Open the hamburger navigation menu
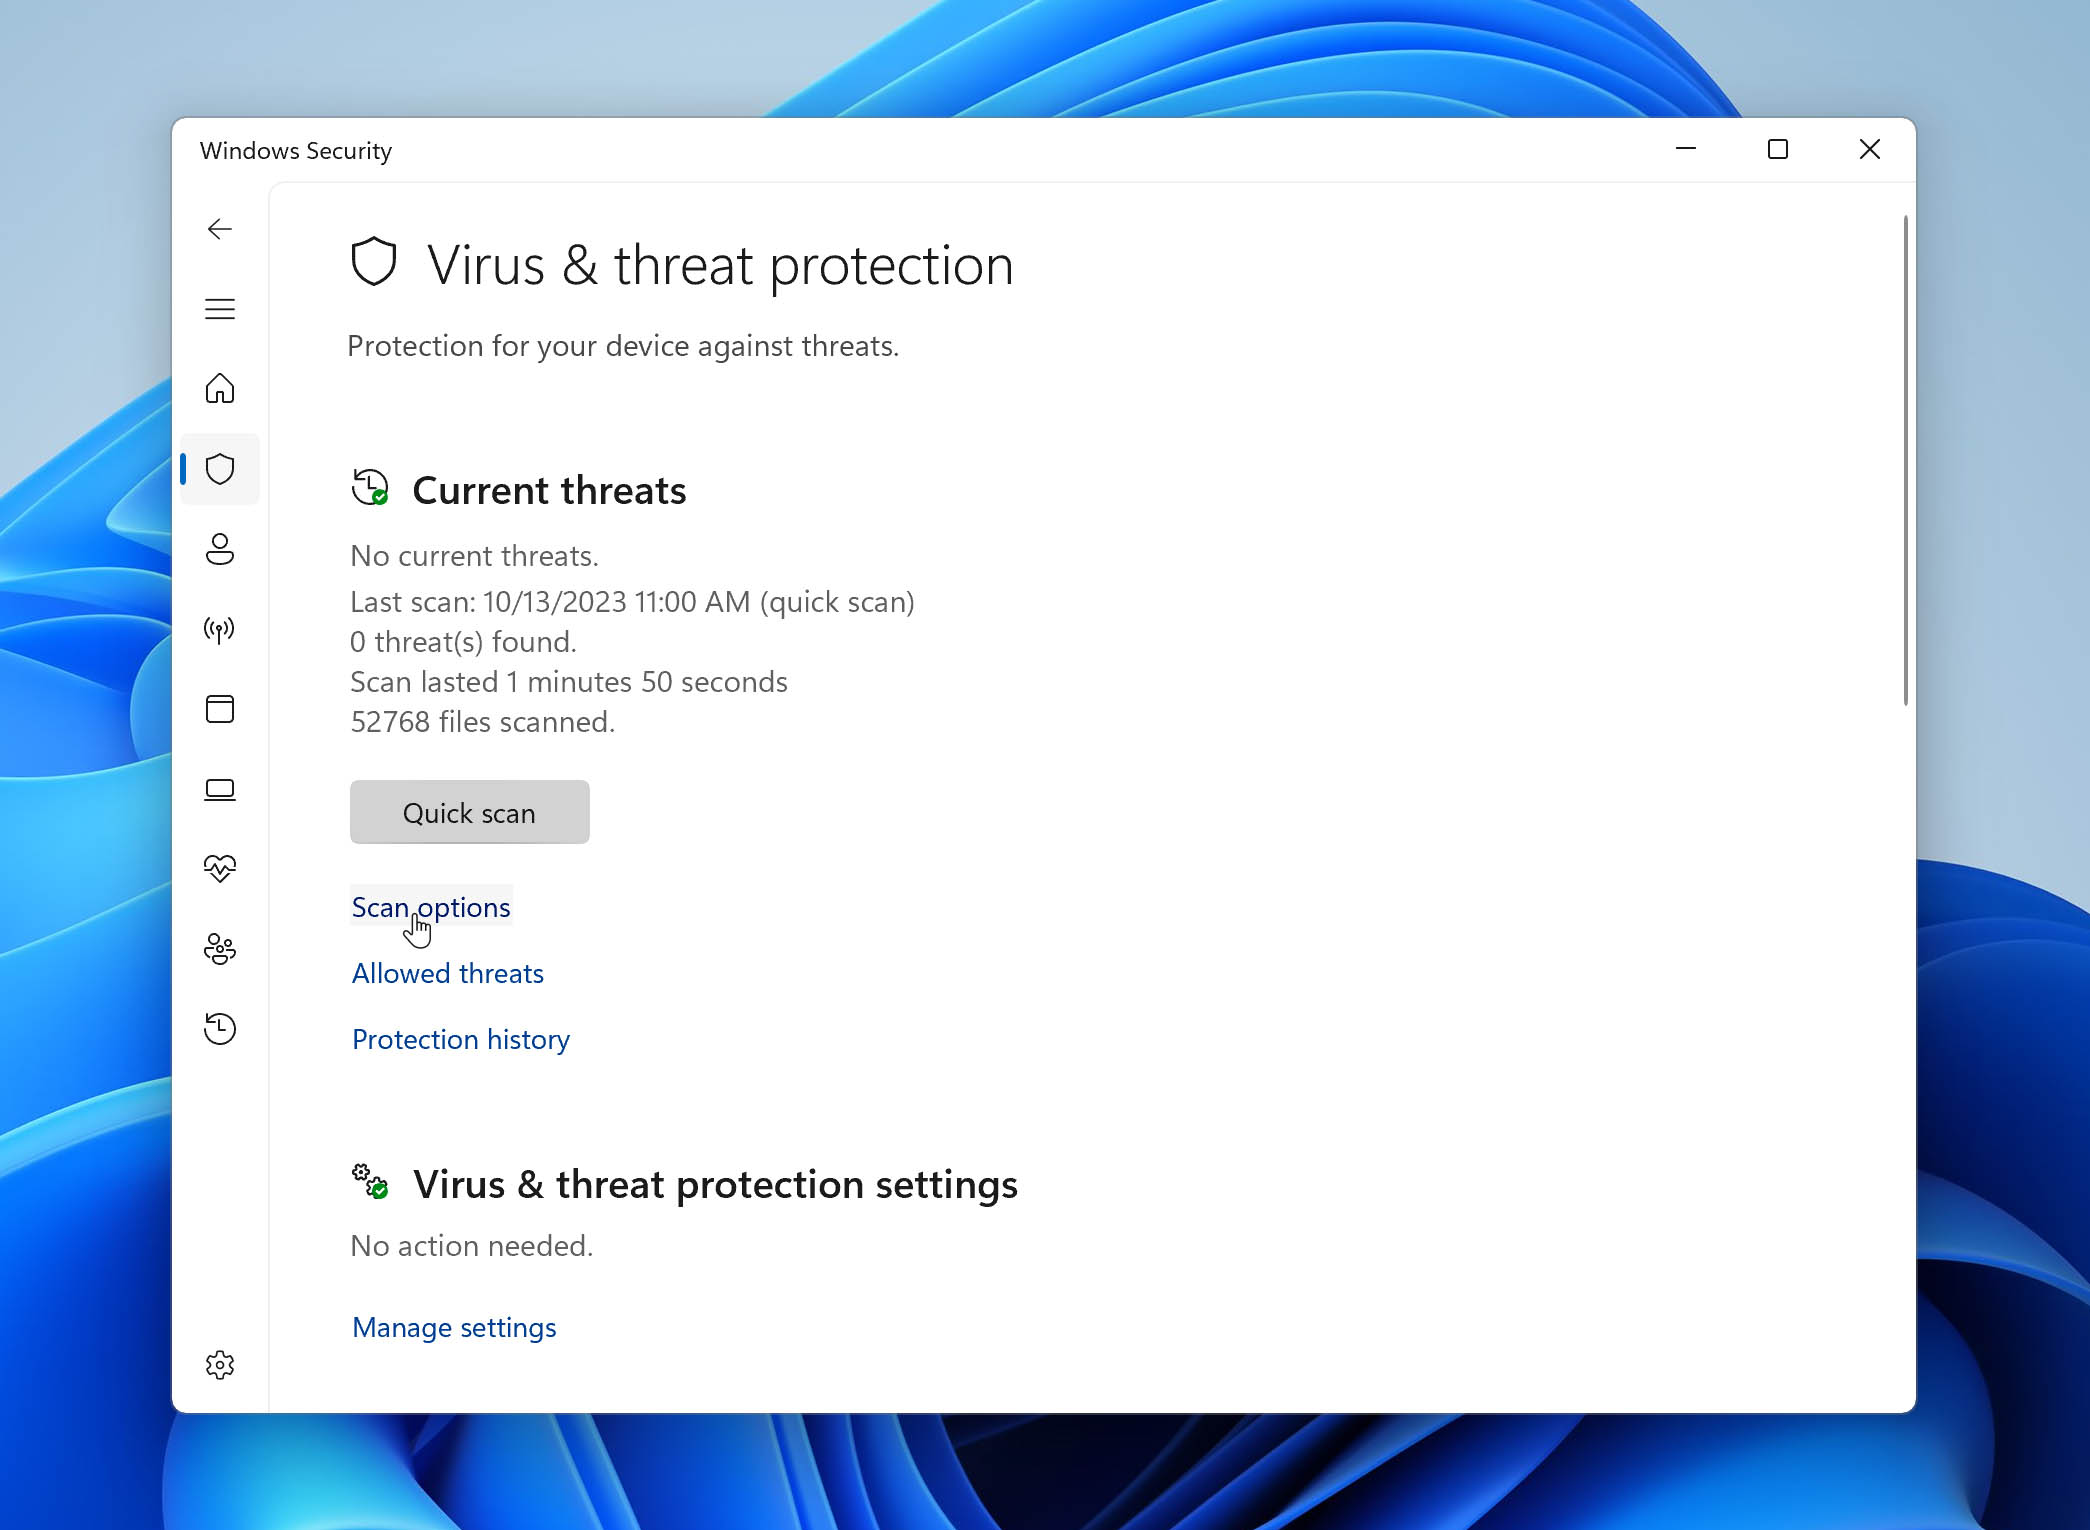Screen dimensions: 2090x1530 (220, 309)
